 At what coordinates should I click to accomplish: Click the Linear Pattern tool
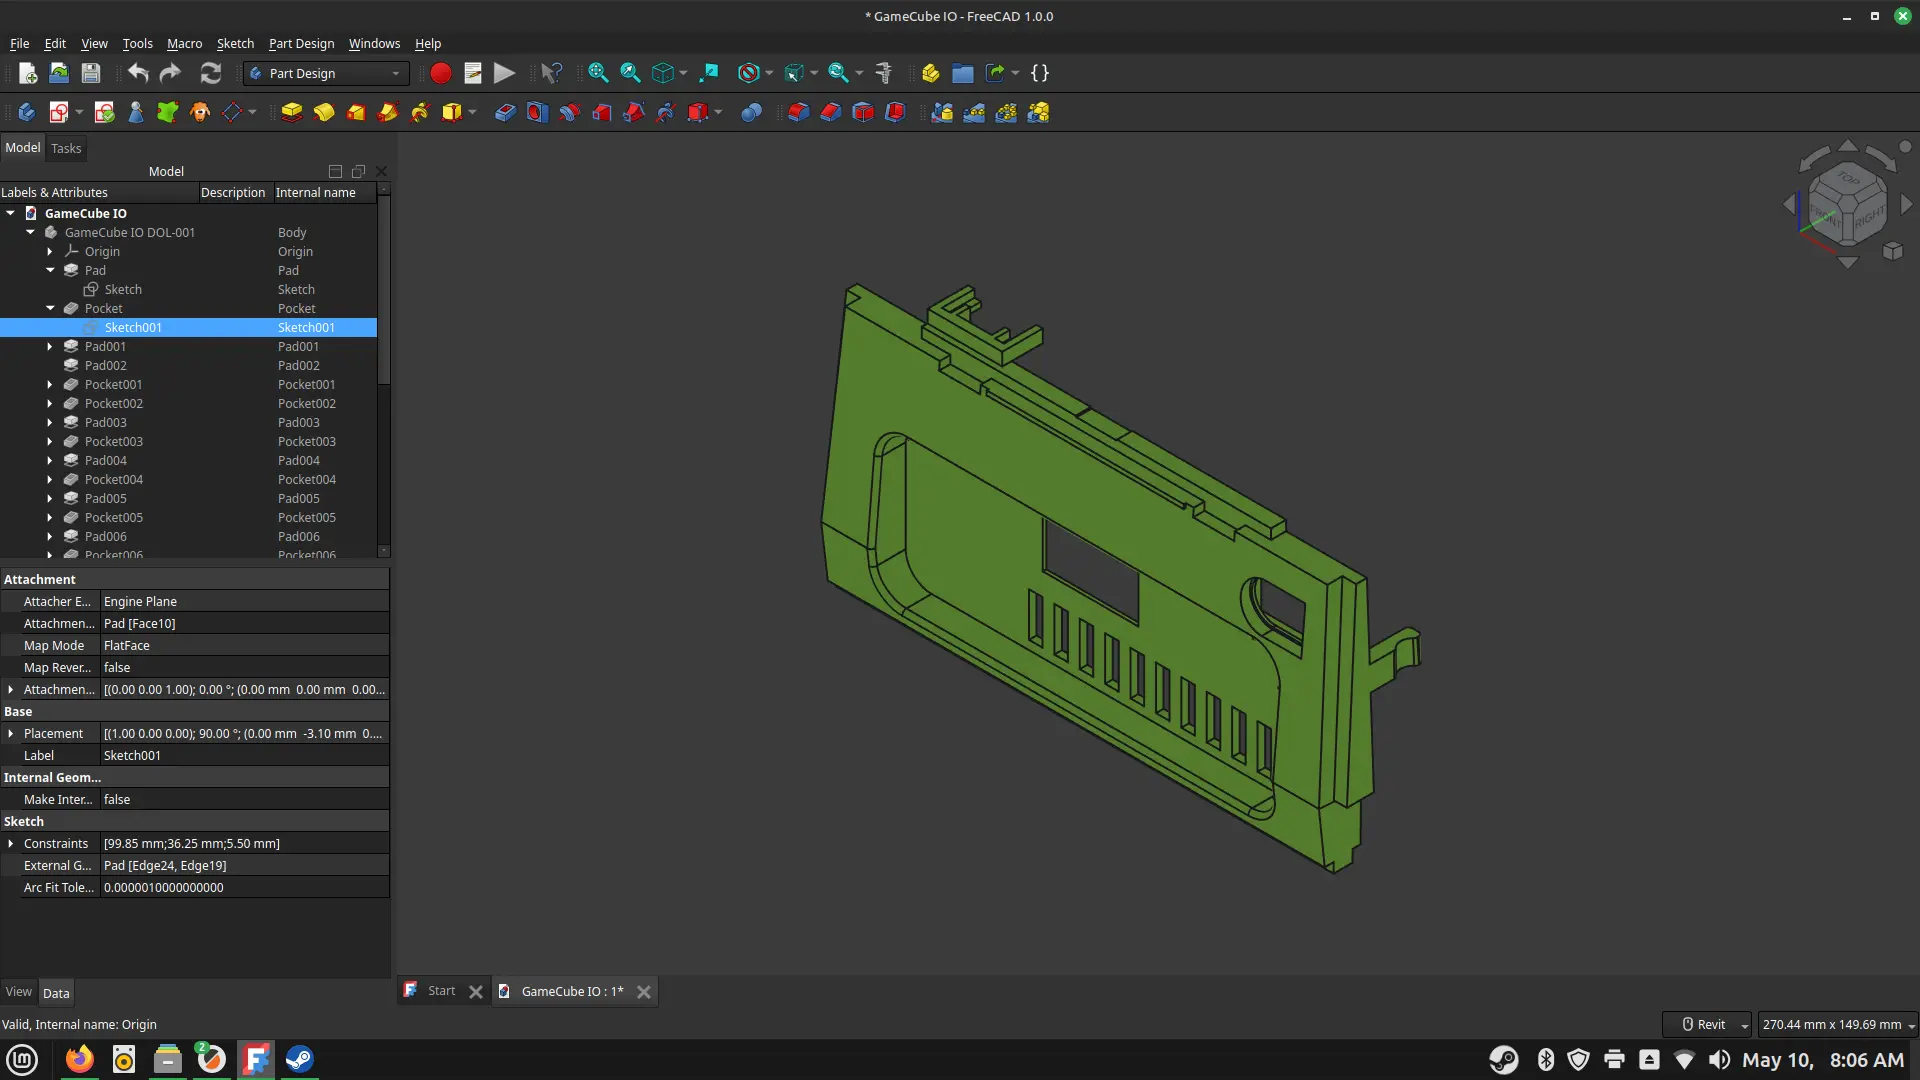click(974, 112)
